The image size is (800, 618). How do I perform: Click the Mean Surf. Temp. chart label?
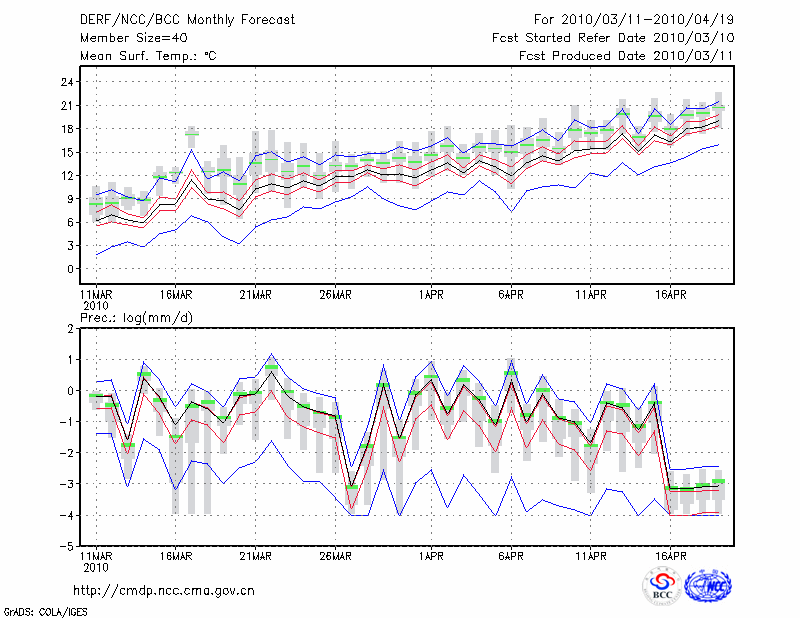pos(148,56)
